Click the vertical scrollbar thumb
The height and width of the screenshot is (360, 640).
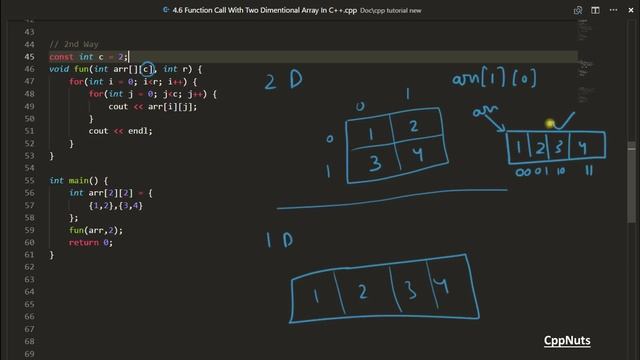coord(631,182)
